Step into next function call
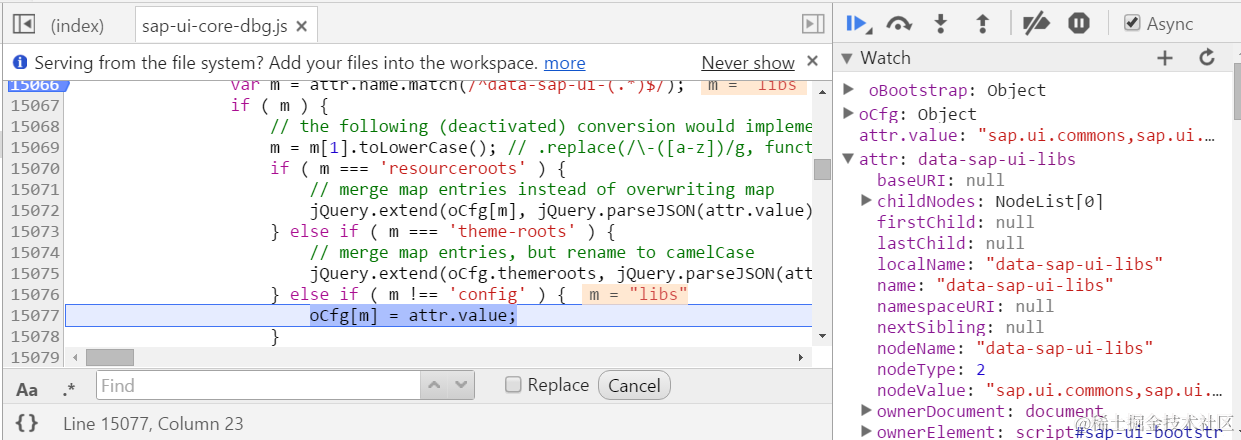Screen dimensions: 1241x440 tap(940, 23)
